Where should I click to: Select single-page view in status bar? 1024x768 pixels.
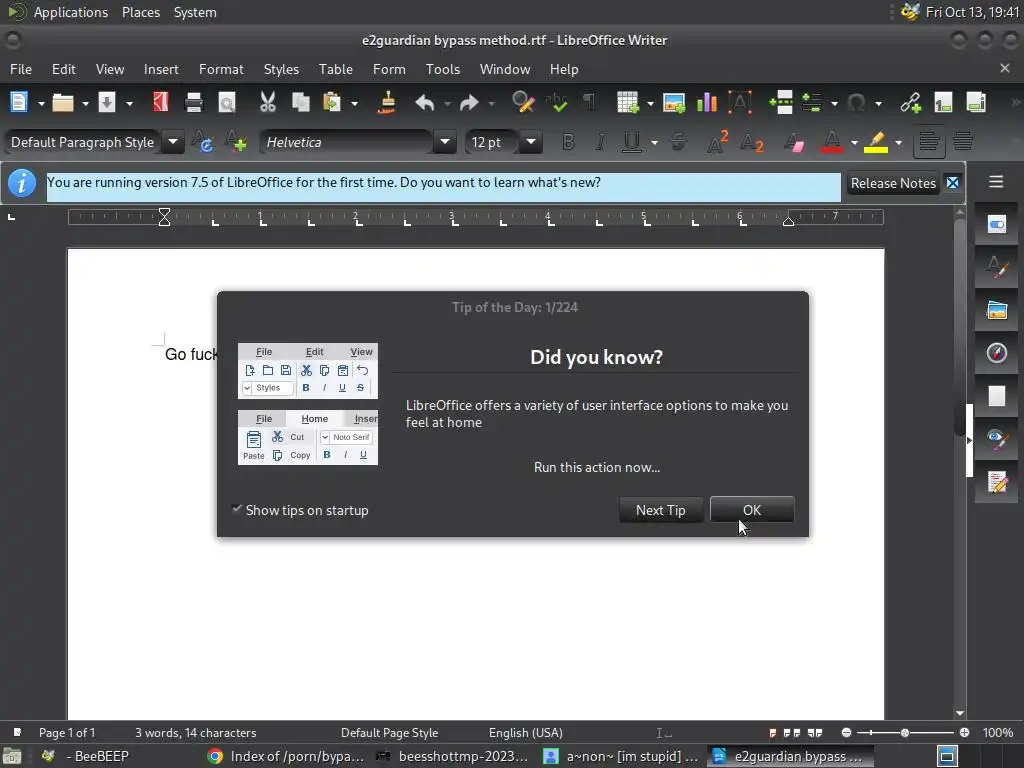(773, 733)
